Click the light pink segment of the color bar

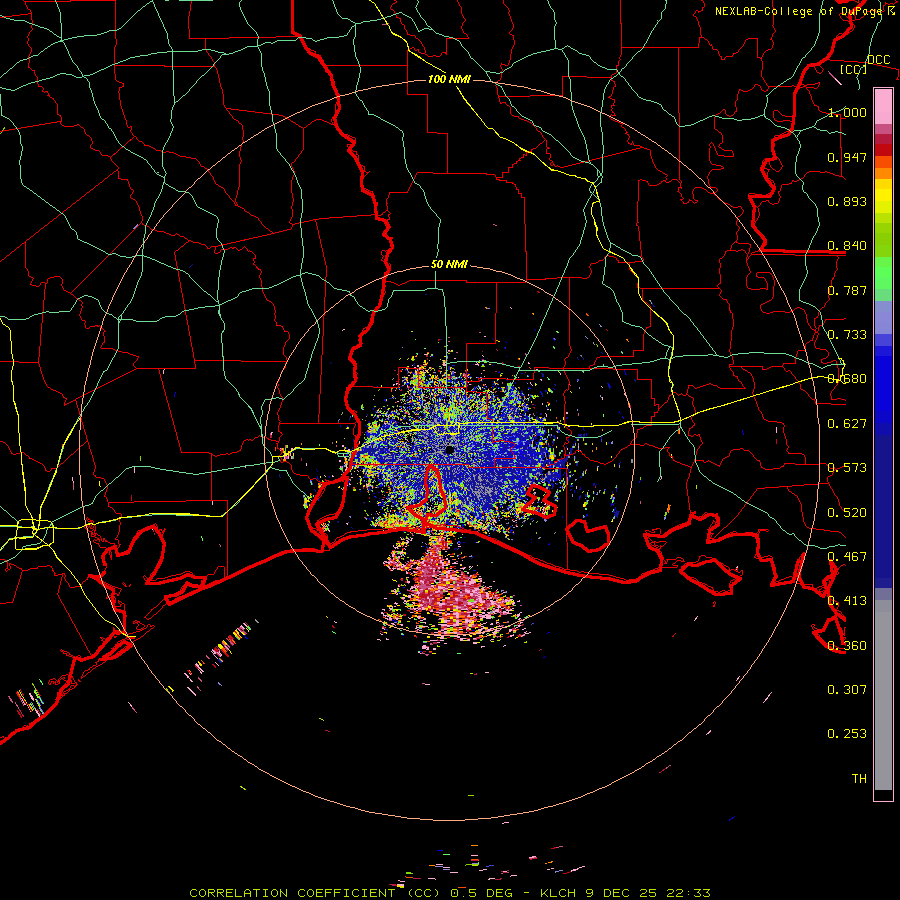coord(883,106)
